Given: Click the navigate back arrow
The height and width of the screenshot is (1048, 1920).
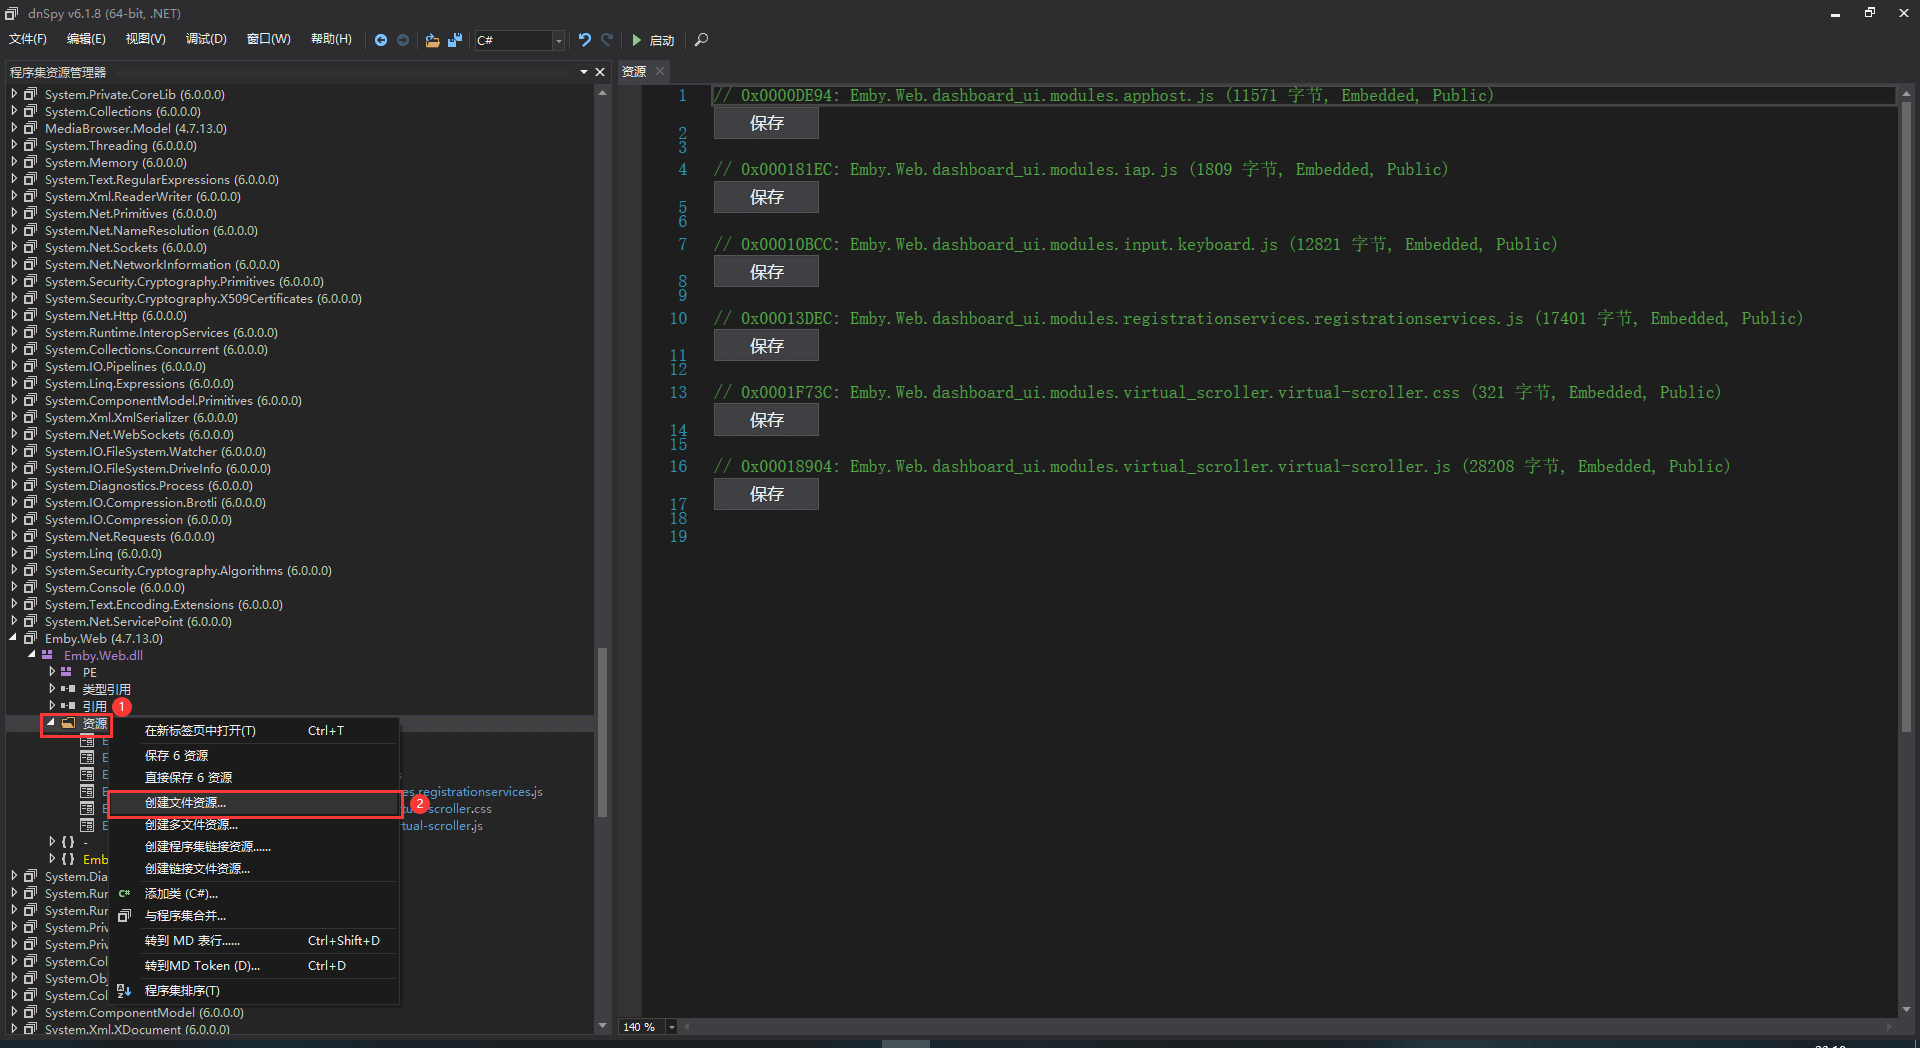Looking at the screenshot, I should 381,40.
